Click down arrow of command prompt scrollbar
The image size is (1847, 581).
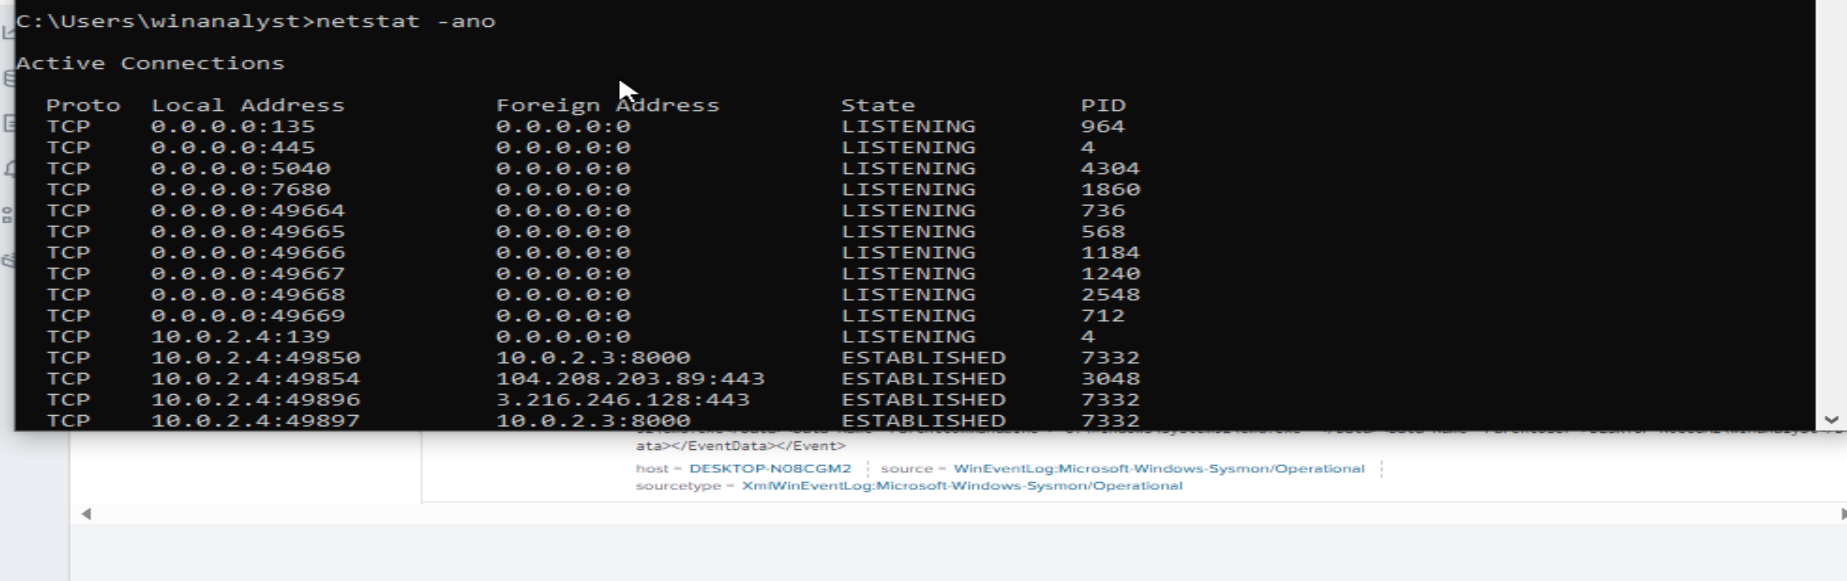pos(1831,420)
